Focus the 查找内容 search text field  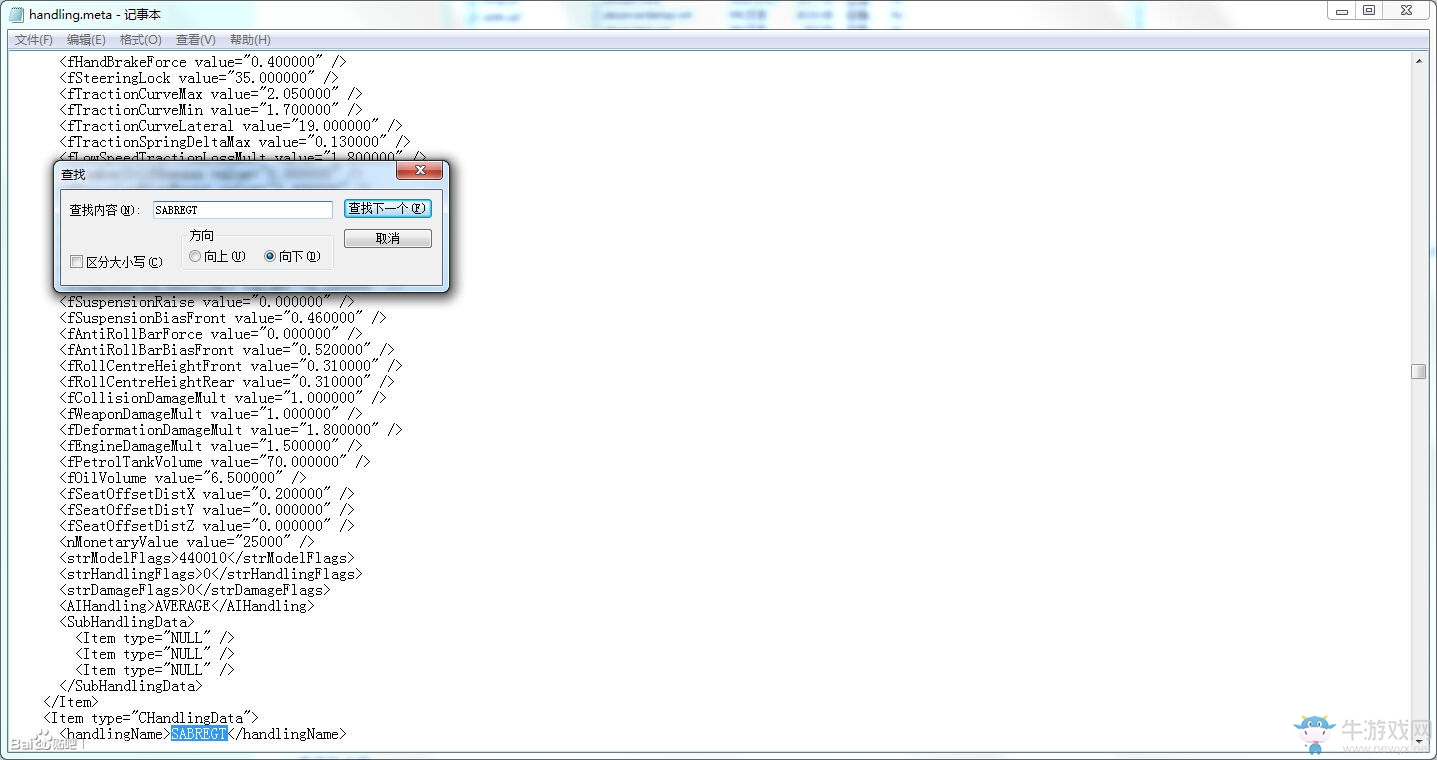coord(242,210)
